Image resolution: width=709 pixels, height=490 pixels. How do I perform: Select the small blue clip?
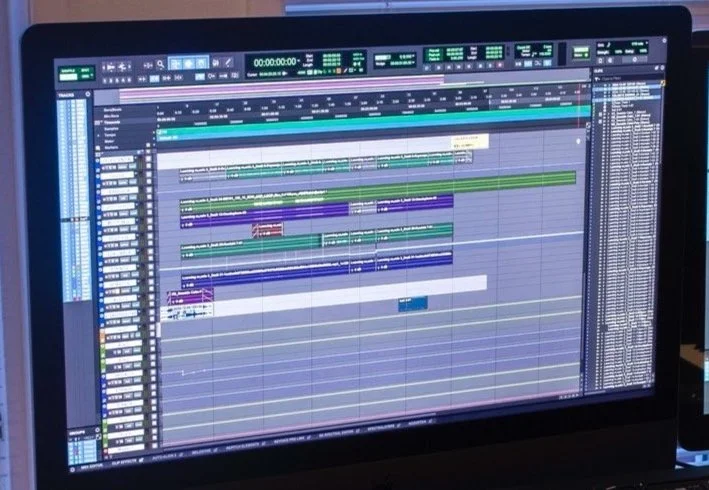pos(413,303)
